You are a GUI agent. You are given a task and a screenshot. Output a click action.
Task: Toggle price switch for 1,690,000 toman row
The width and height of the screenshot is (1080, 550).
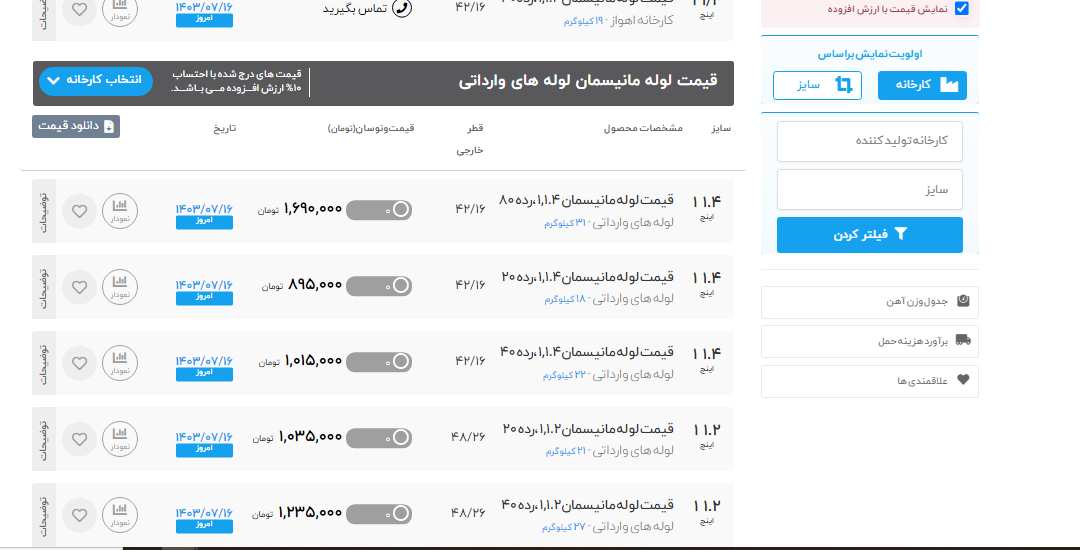pyautogui.click(x=379, y=210)
